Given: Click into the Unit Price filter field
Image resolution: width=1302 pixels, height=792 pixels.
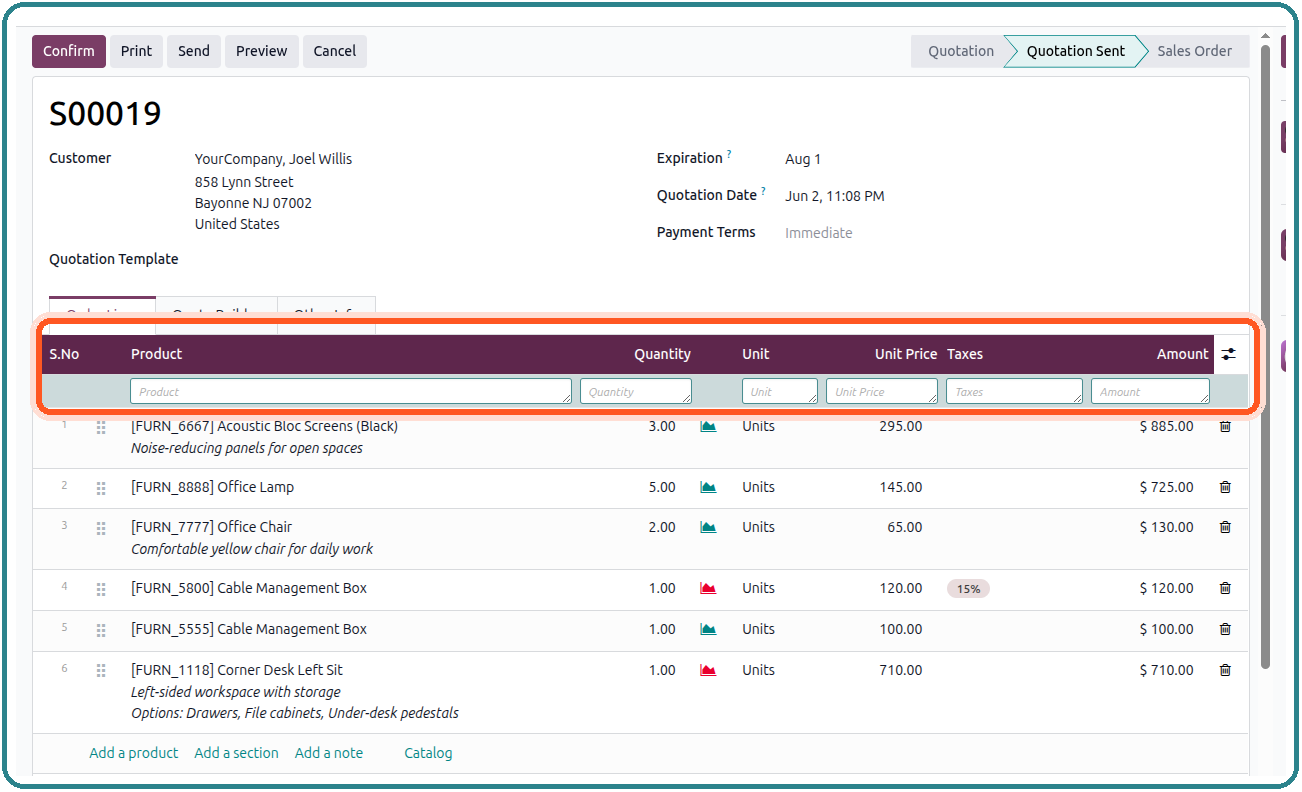Looking at the screenshot, I should coord(882,392).
